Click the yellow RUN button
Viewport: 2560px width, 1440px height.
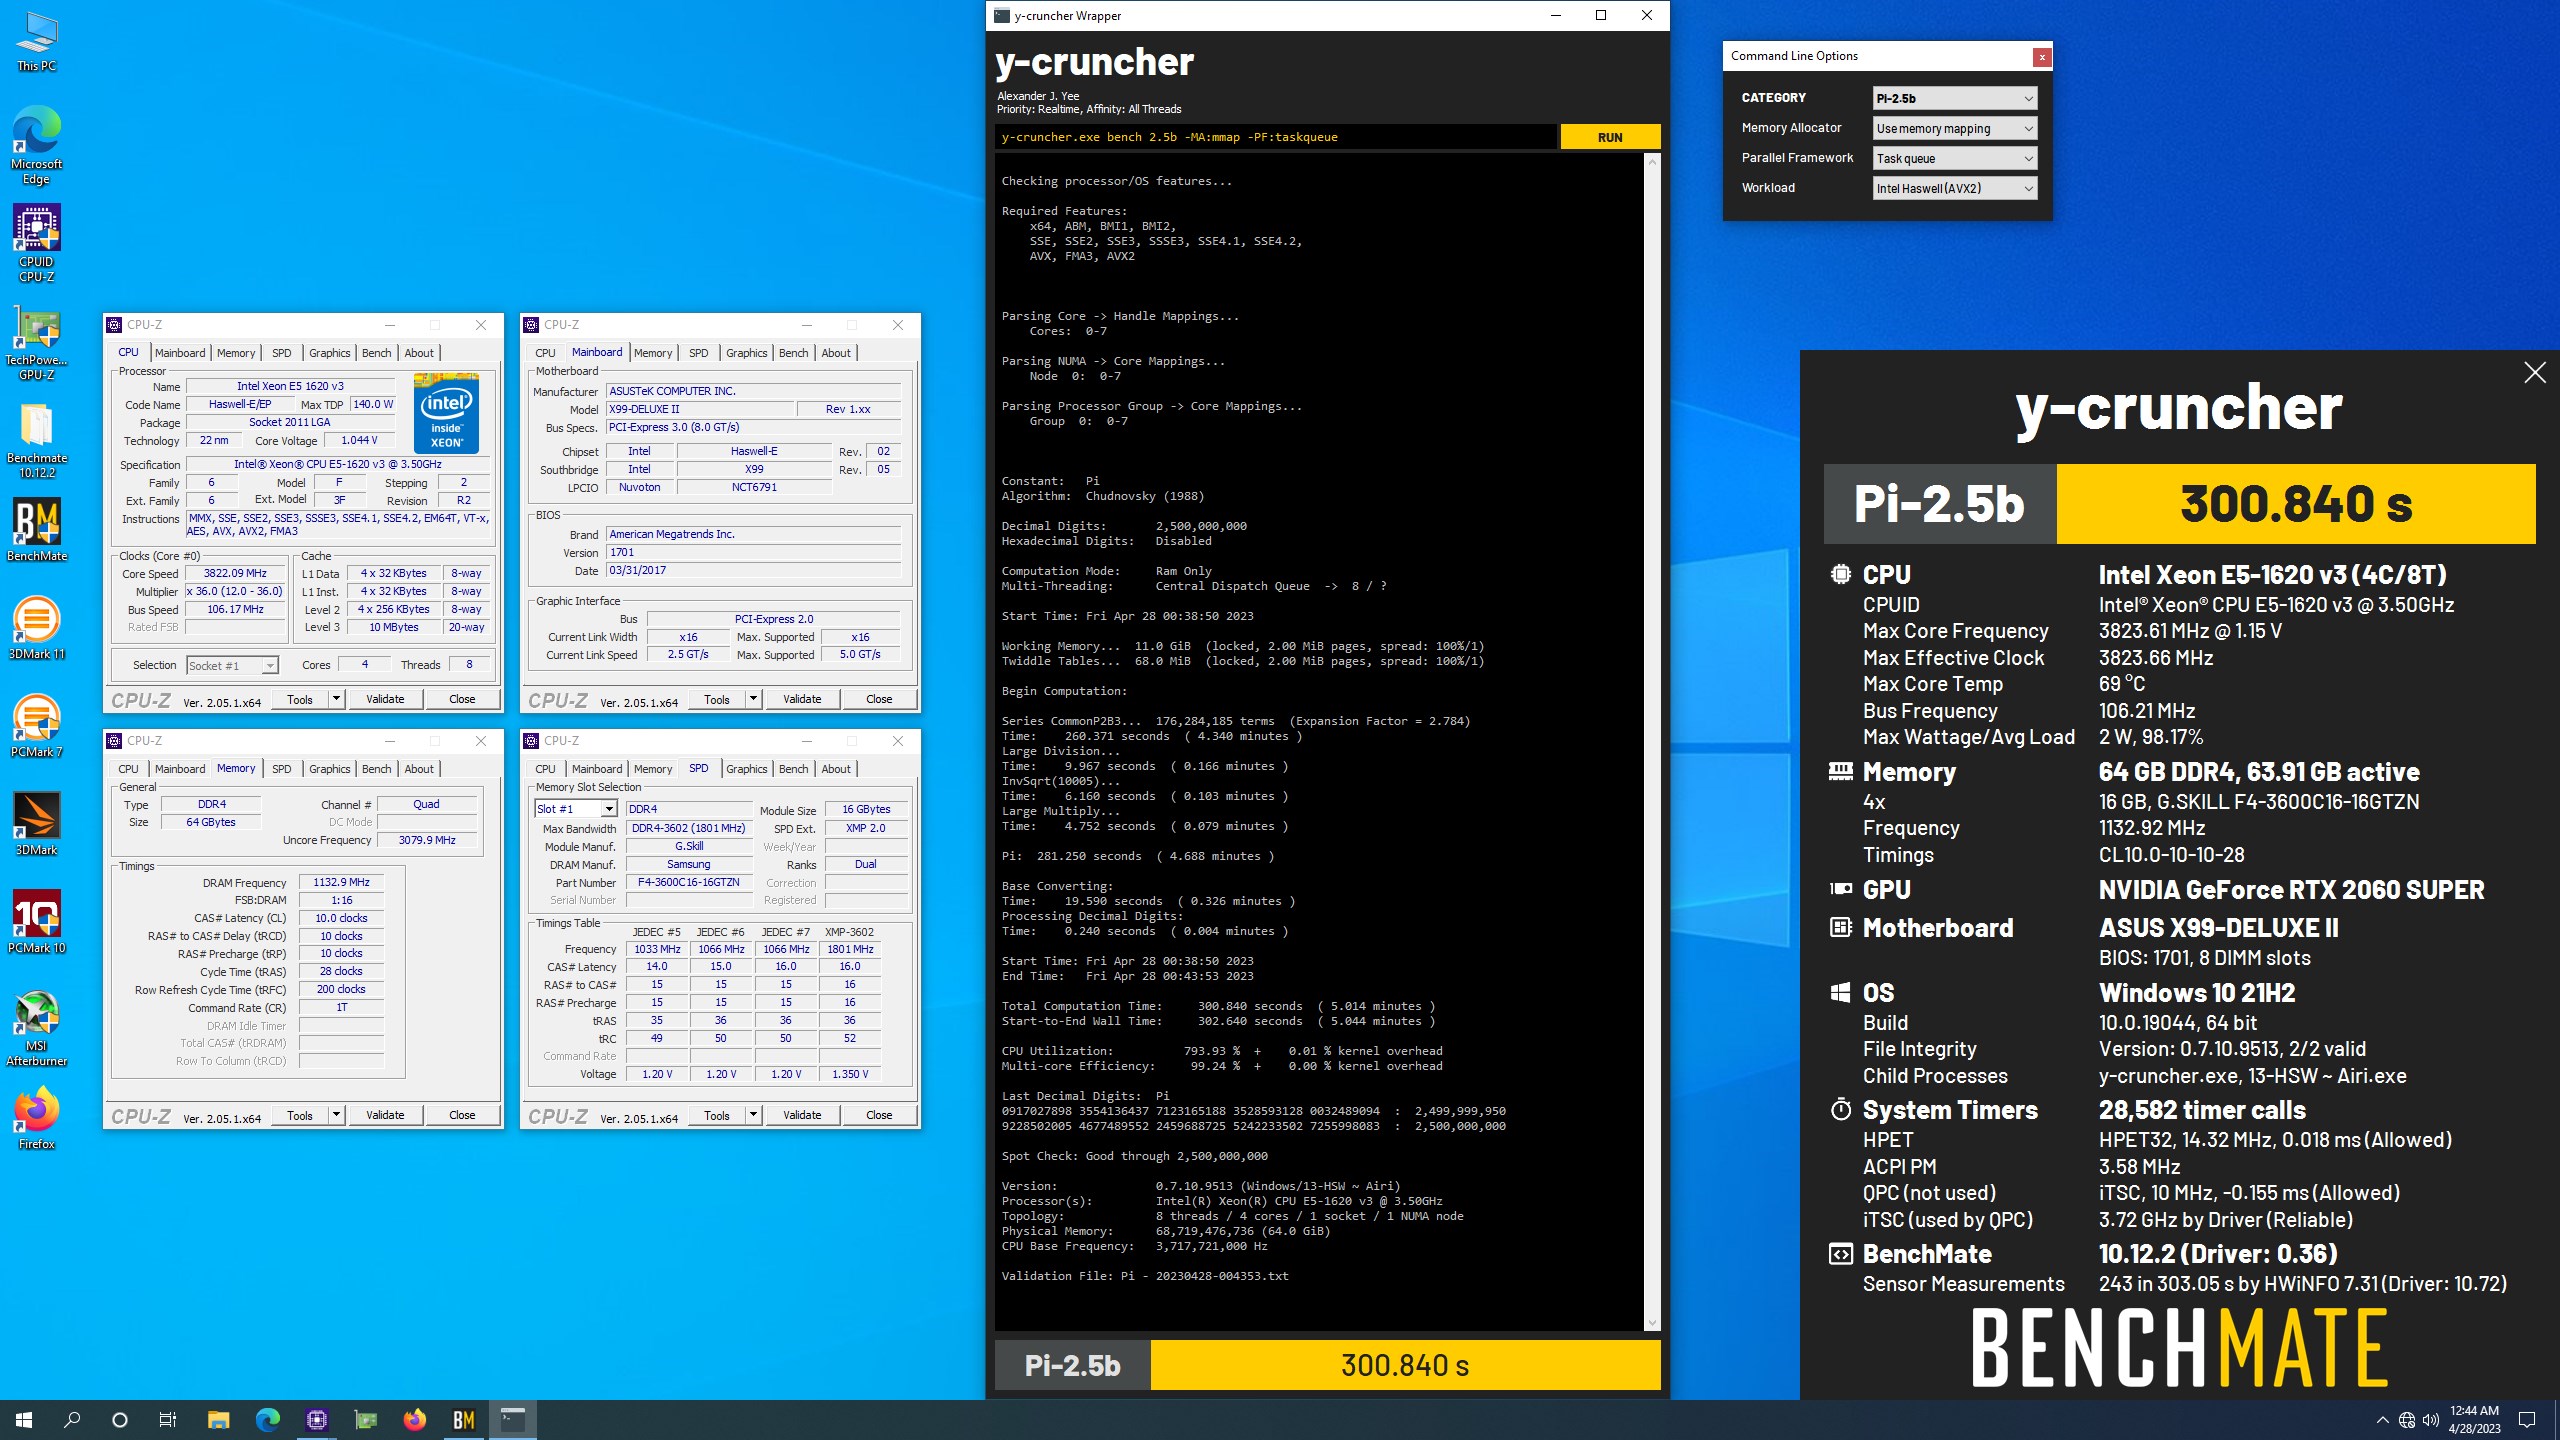1610,137
